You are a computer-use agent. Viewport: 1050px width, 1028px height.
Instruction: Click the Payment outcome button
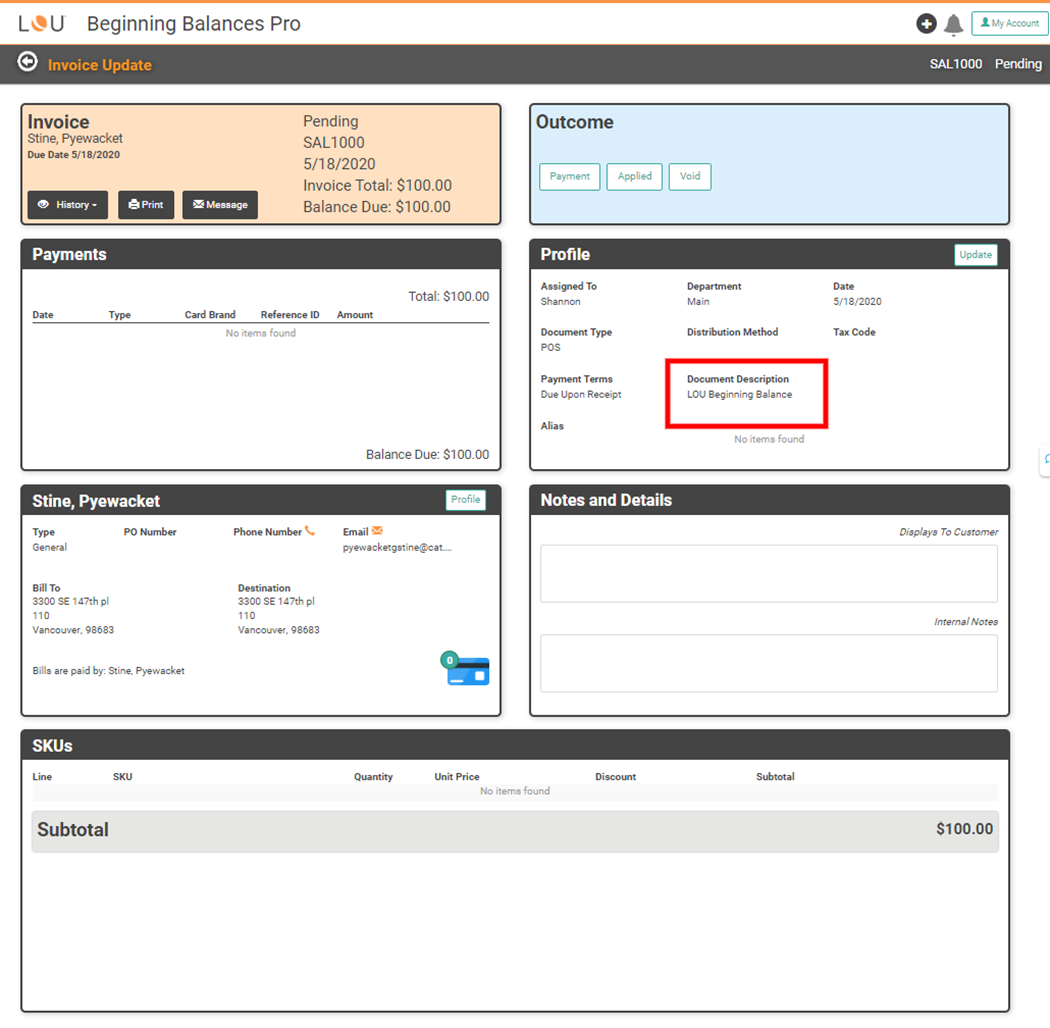click(x=569, y=176)
